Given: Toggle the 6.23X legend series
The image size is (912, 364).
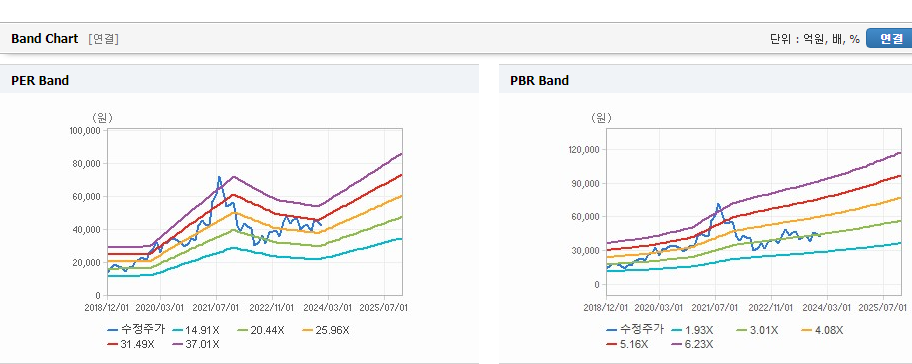Looking at the screenshot, I should pyautogui.click(x=692, y=344).
